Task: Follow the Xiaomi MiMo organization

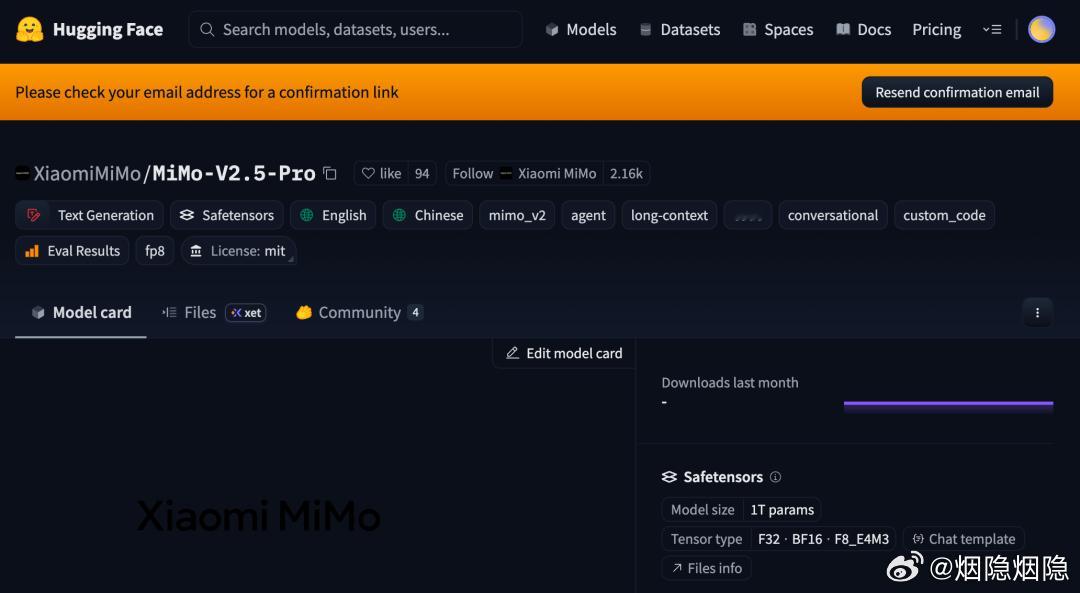Action: (x=524, y=174)
